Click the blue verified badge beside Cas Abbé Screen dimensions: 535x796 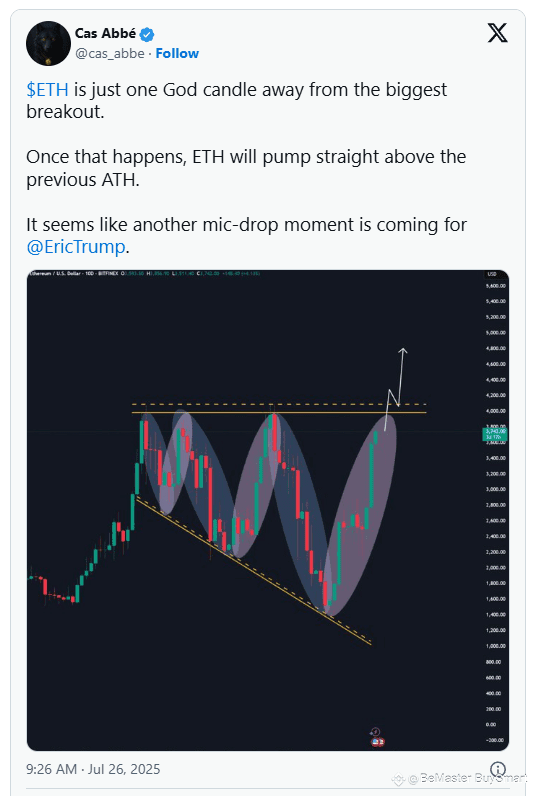(147, 35)
